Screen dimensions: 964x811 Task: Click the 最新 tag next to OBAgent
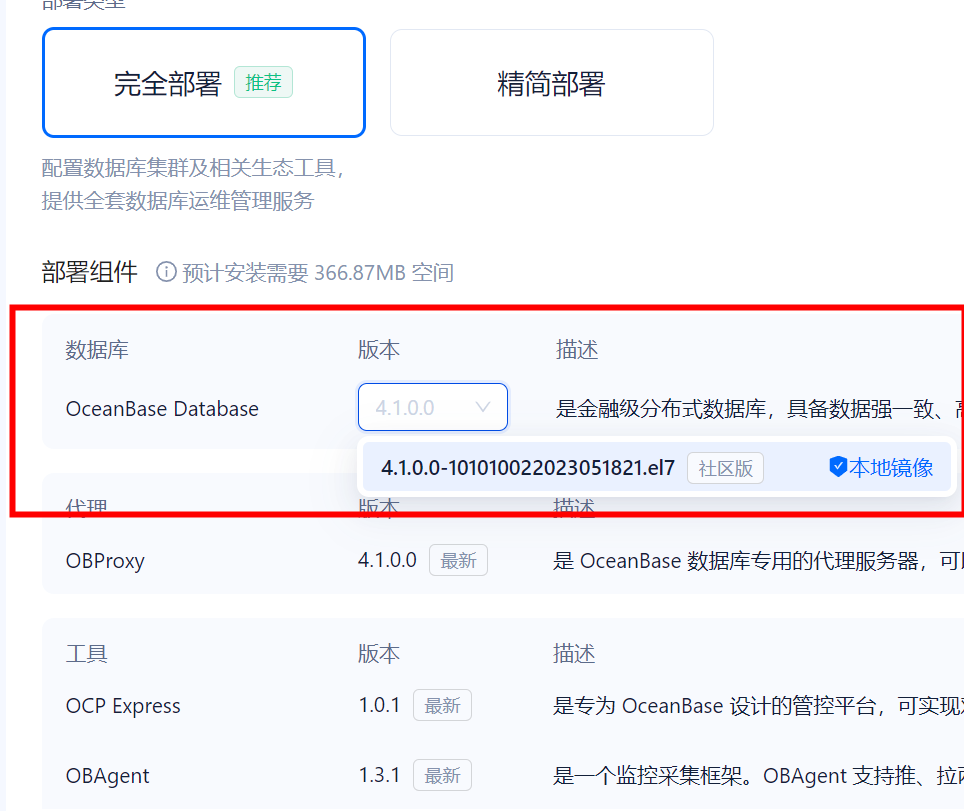(442, 775)
